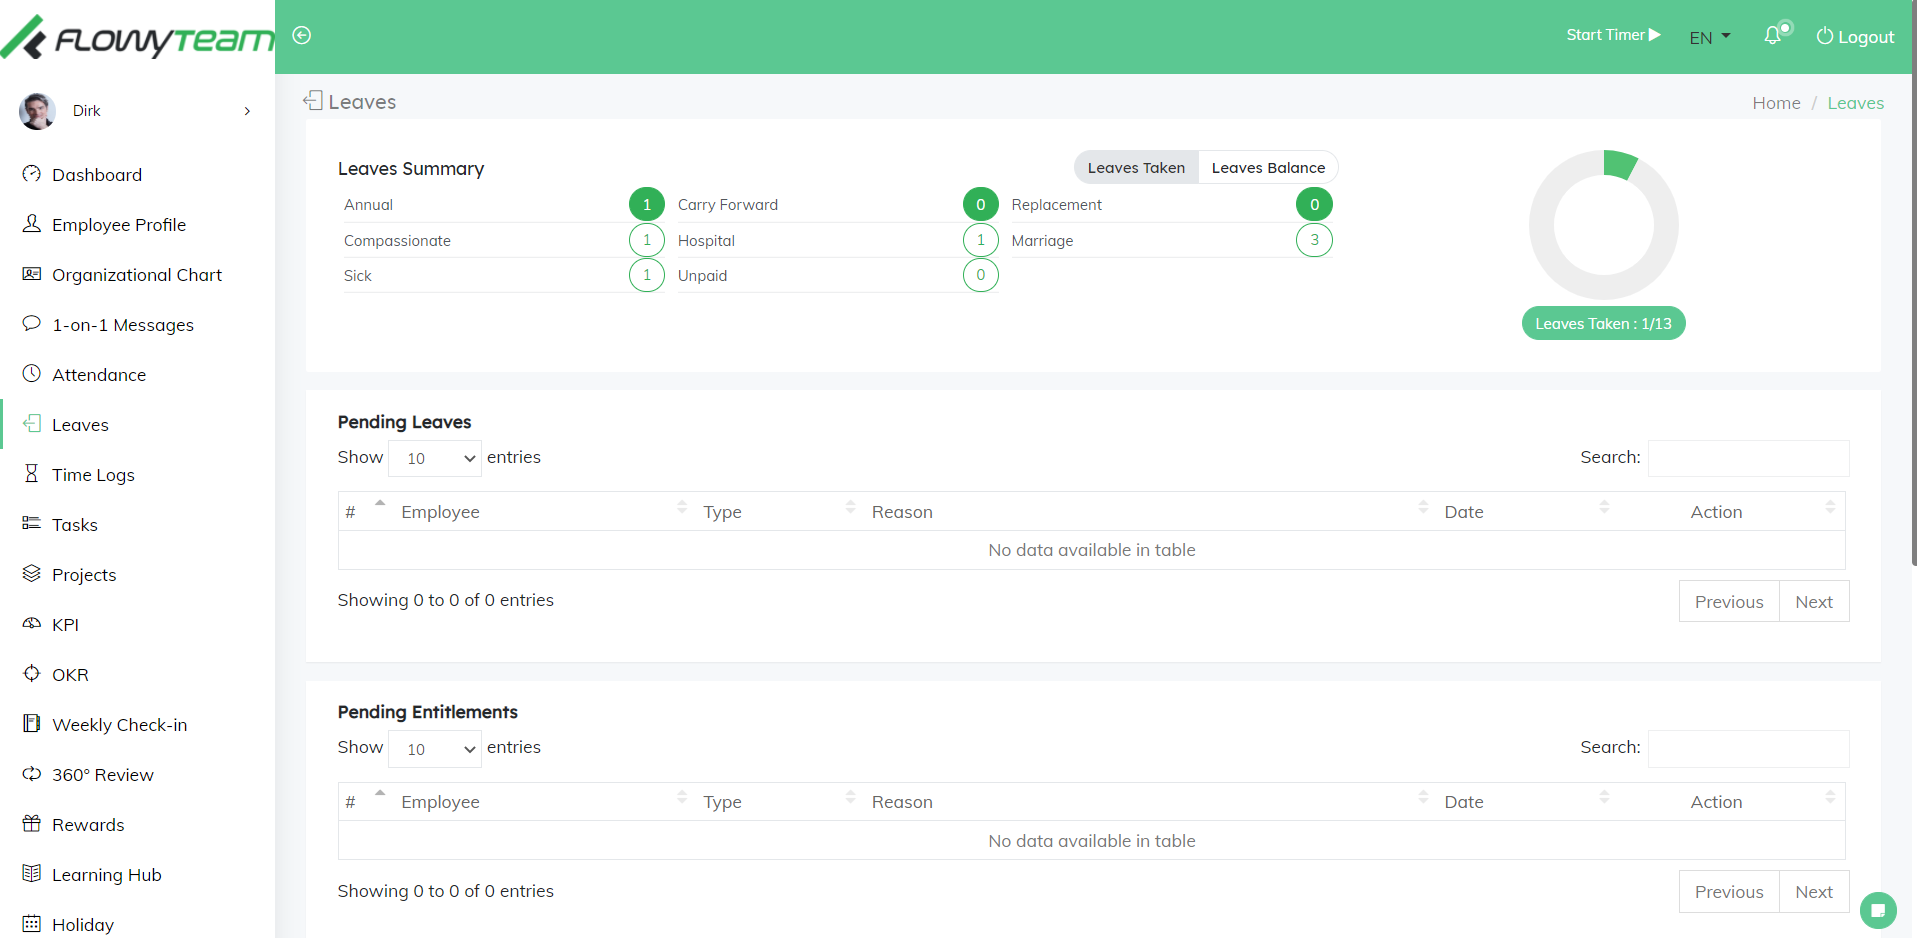Screen dimensions: 1917x938
Task: Click the Pending Leaves search field
Action: (x=1748, y=458)
